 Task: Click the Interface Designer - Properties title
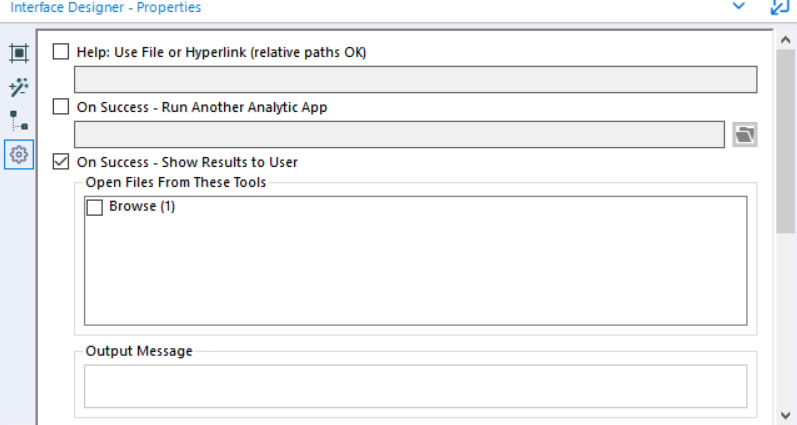(x=106, y=7)
